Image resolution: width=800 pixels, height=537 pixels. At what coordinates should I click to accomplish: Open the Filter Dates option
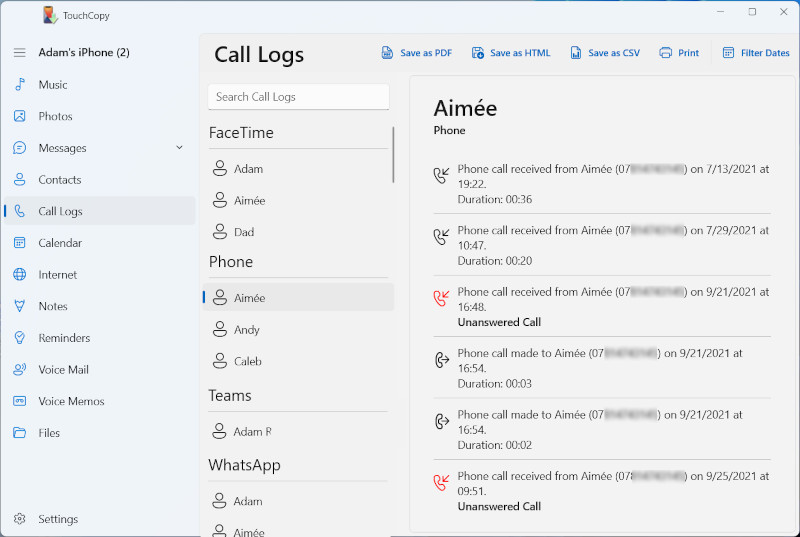755,53
